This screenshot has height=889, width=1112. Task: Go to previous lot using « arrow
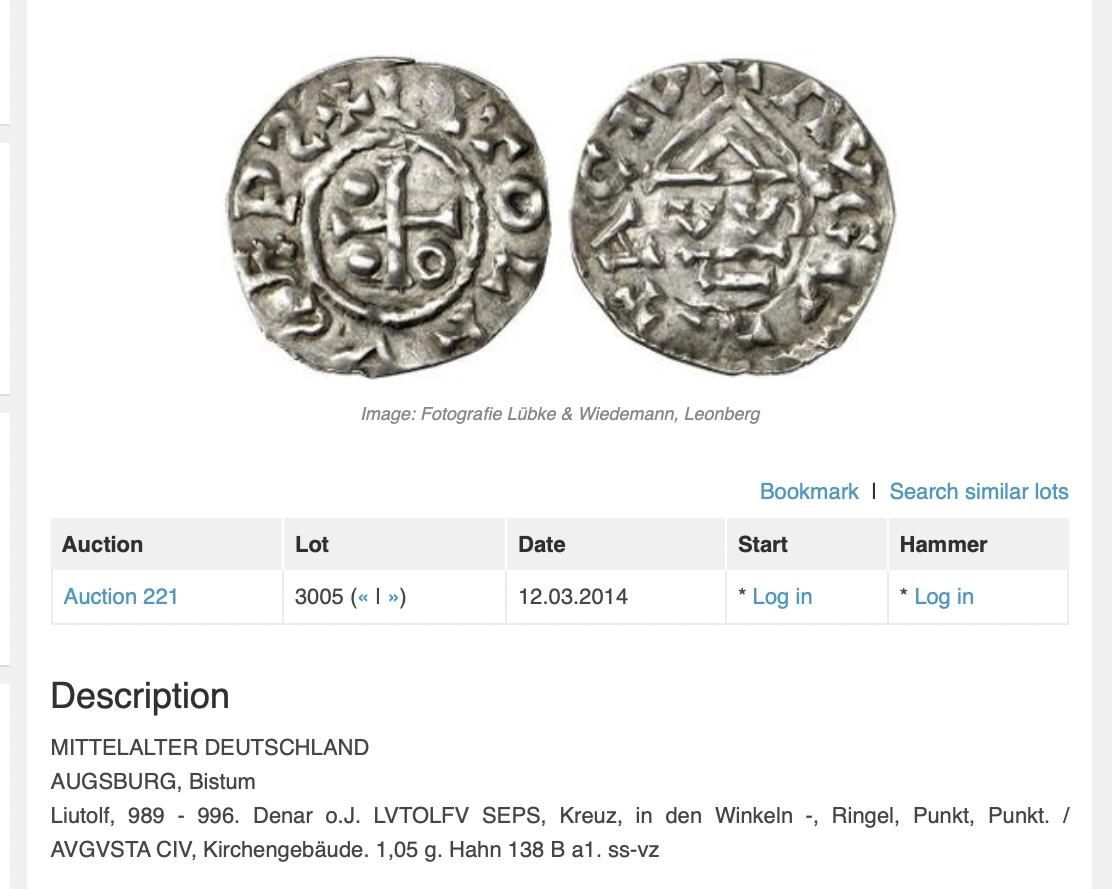click(x=362, y=597)
